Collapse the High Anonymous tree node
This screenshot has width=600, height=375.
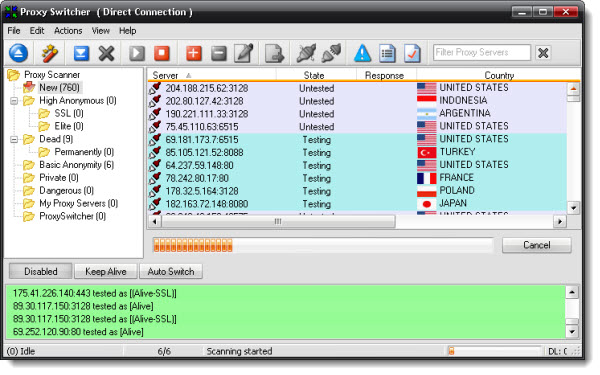[14, 101]
